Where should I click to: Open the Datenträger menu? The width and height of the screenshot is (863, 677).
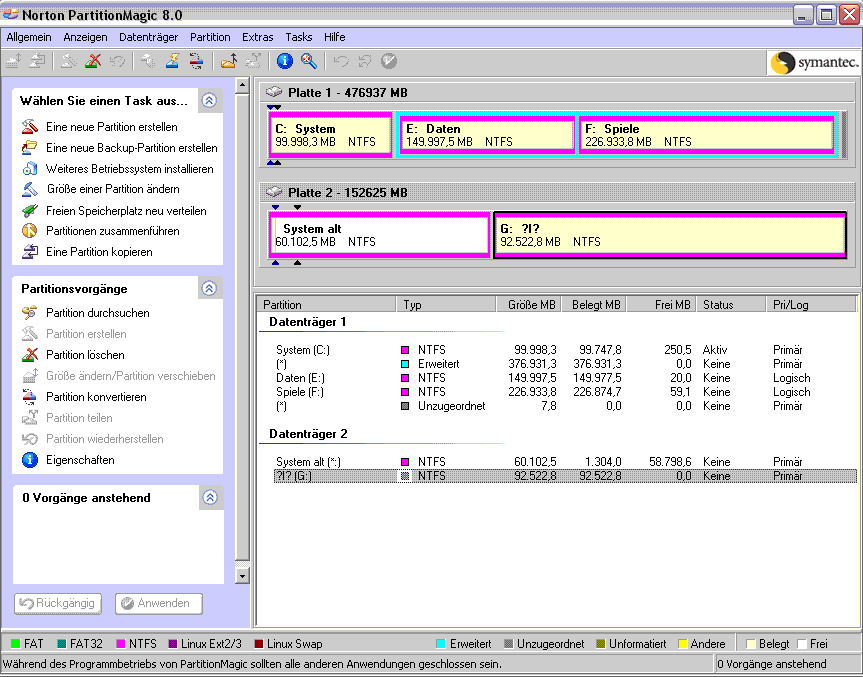(149, 37)
